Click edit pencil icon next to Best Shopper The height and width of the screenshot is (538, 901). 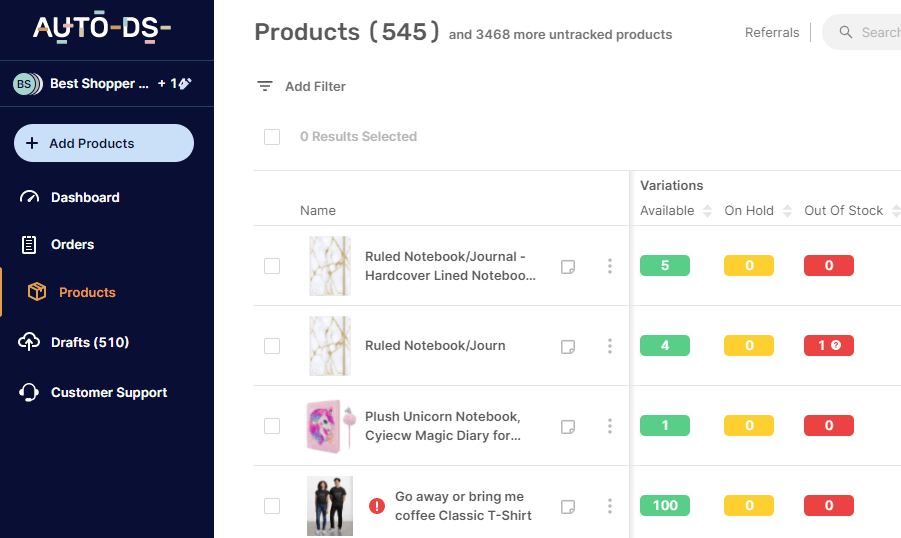point(186,83)
